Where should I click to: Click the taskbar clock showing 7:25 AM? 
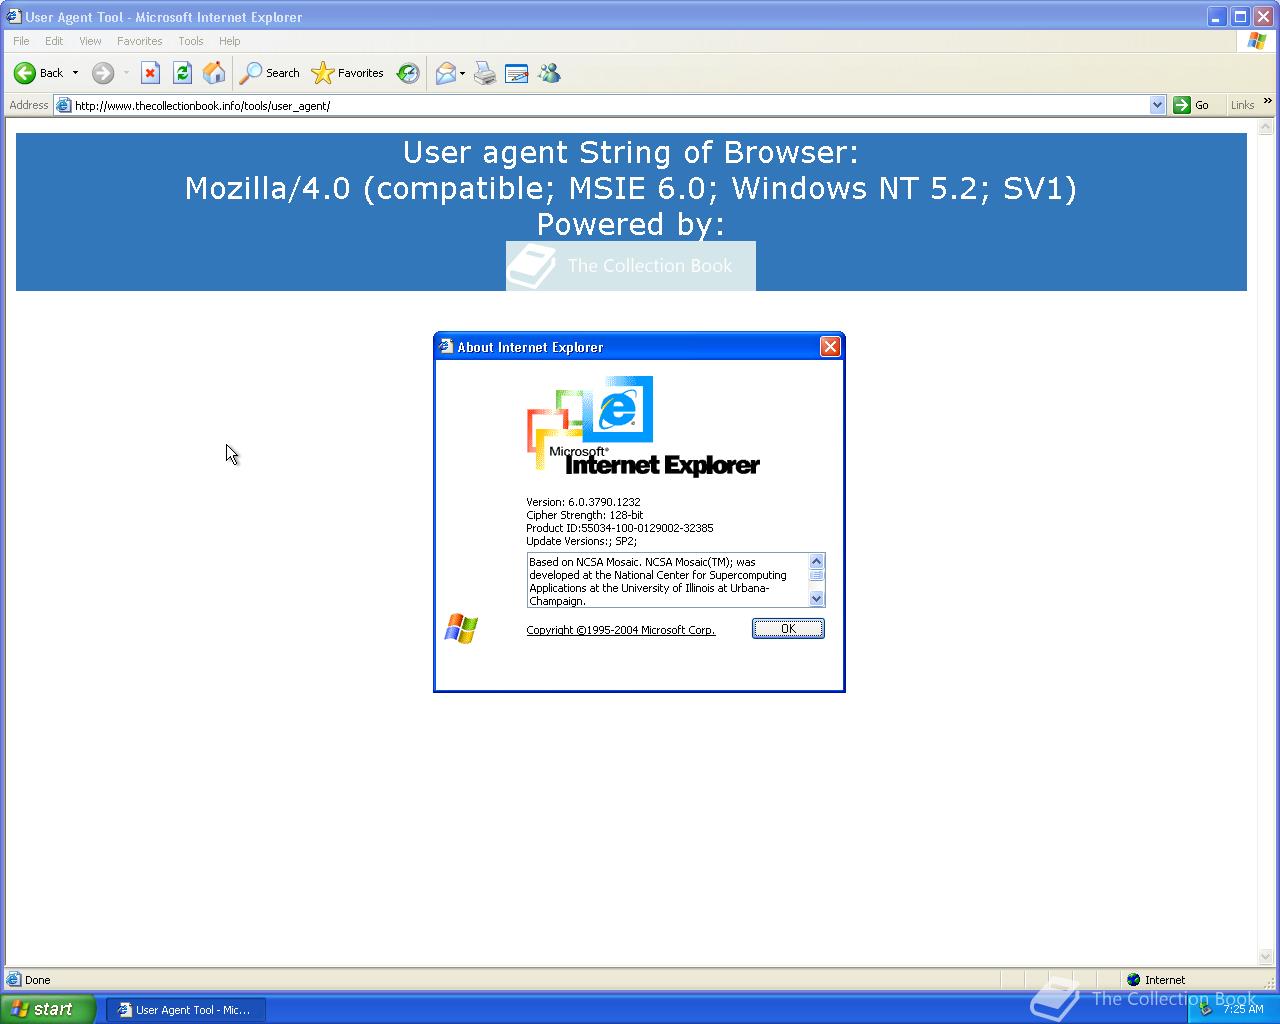1243,1010
